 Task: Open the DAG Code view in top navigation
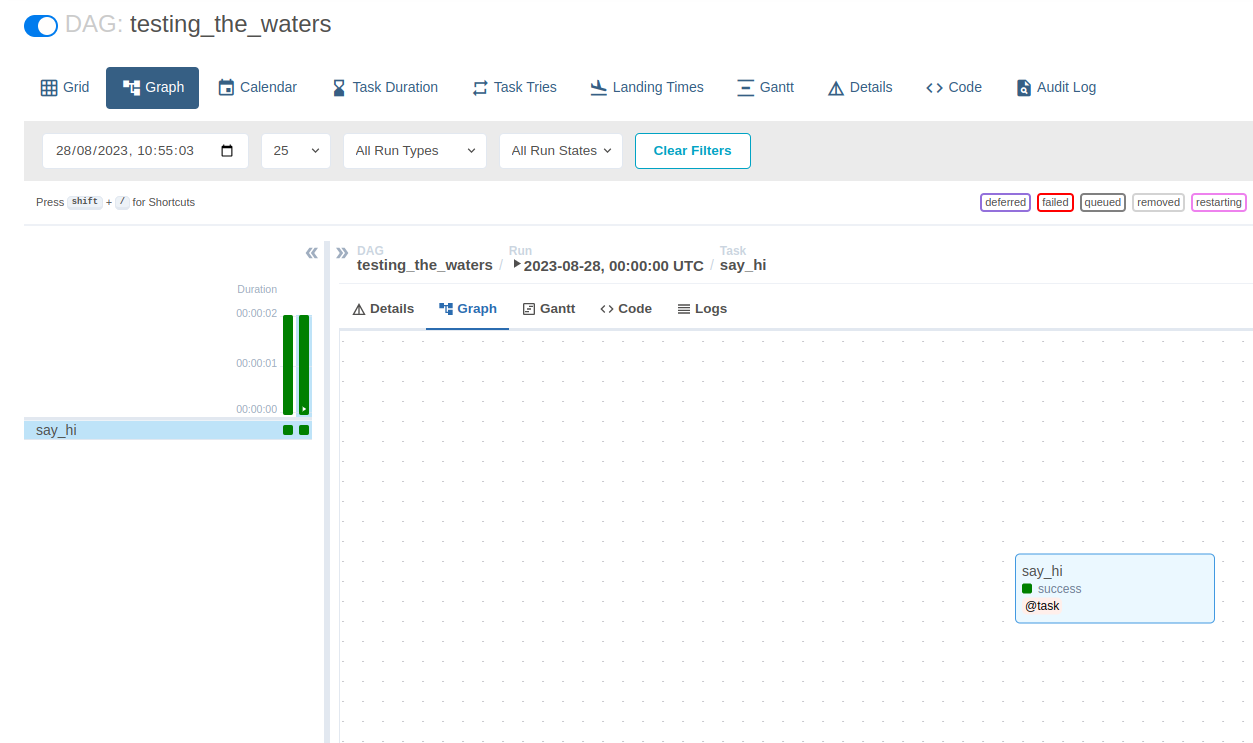click(x=953, y=87)
